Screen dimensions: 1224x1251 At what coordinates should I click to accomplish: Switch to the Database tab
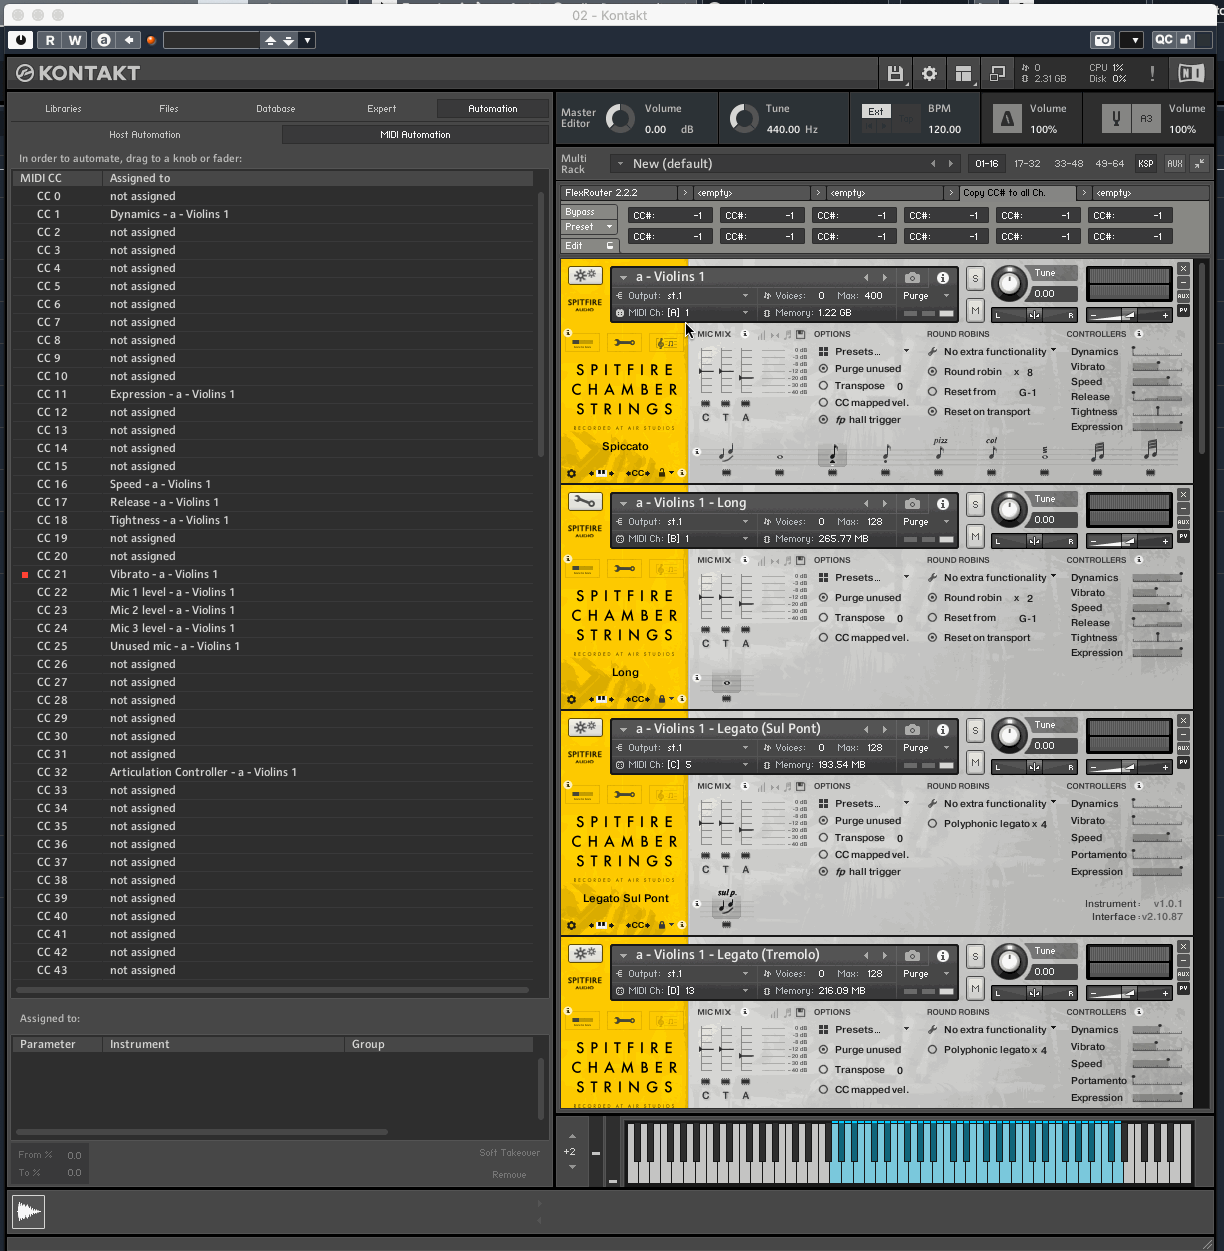click(276, 108)
